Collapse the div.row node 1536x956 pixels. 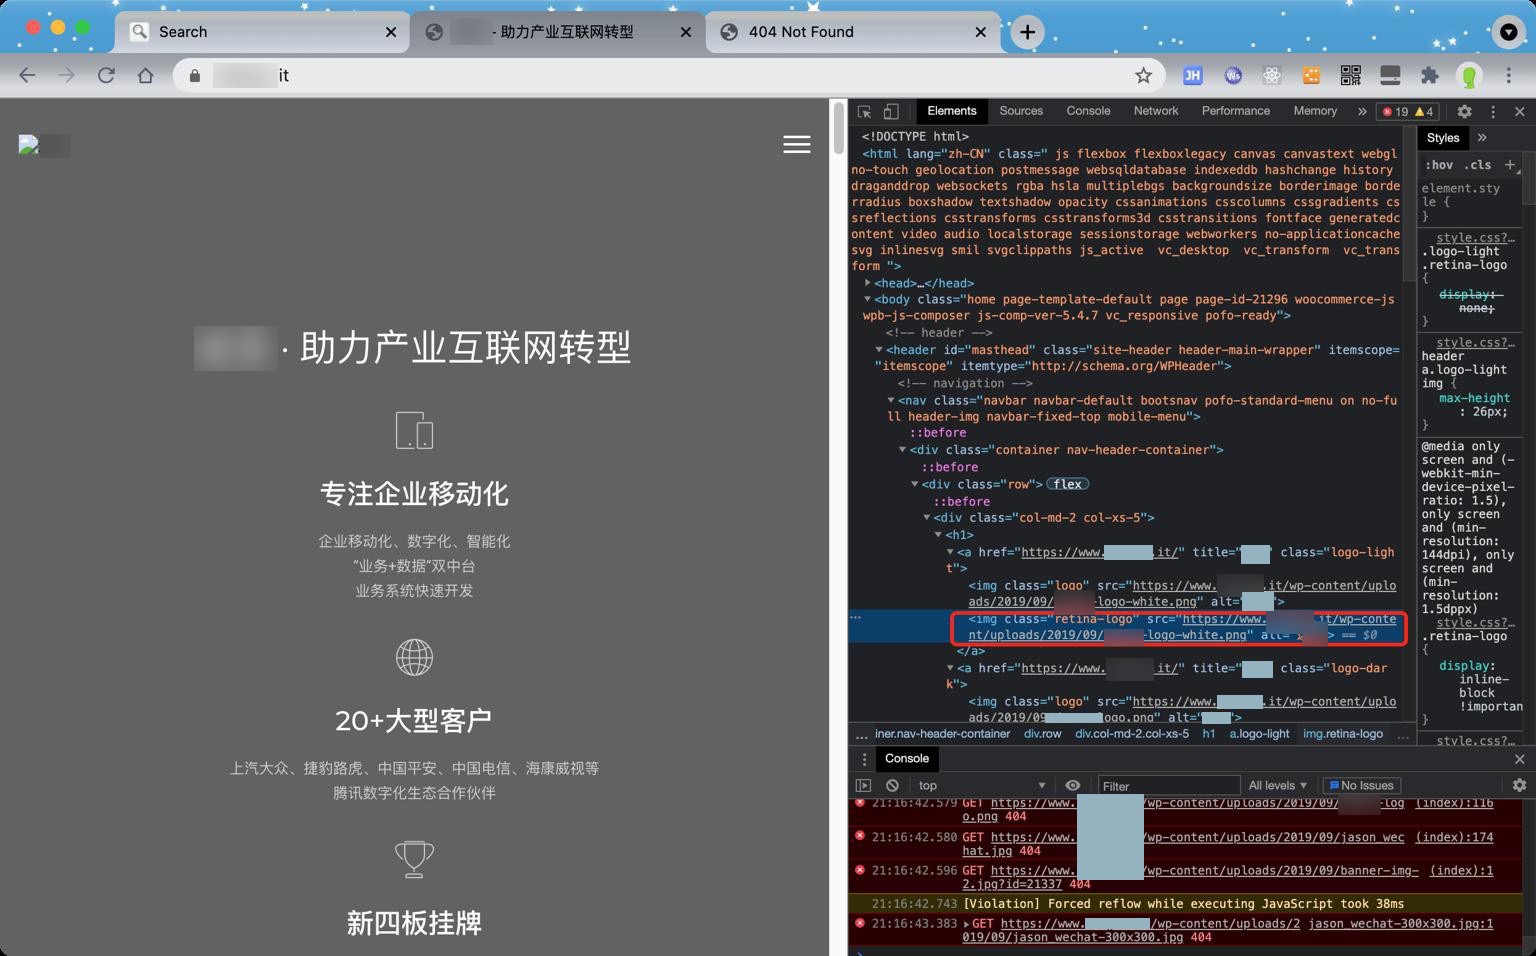(914, 484)
